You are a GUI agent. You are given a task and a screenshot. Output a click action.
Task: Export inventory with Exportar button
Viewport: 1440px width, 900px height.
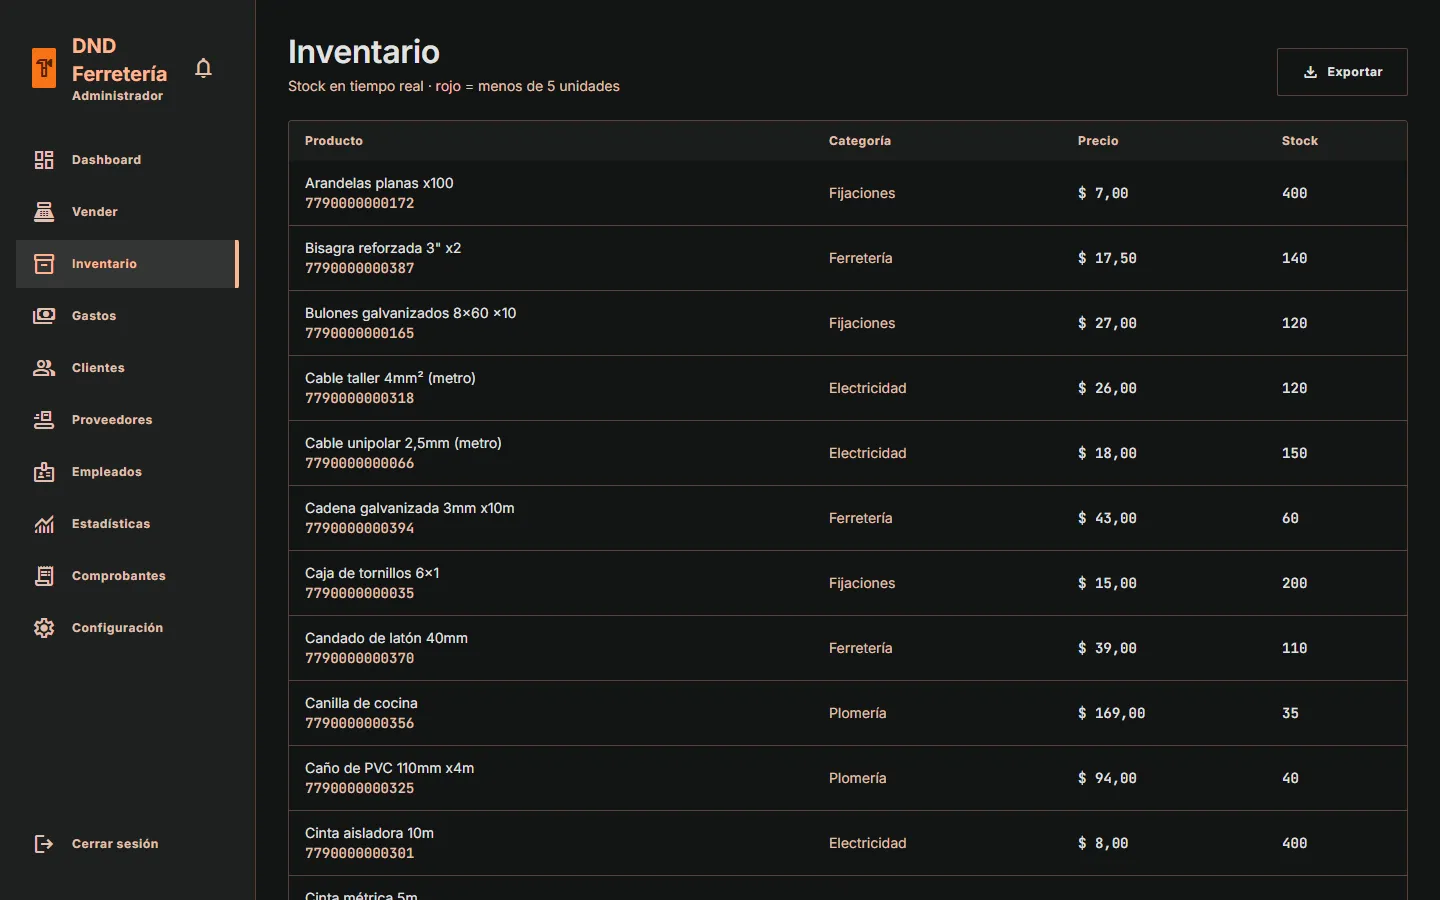(x=1342, y=72)
